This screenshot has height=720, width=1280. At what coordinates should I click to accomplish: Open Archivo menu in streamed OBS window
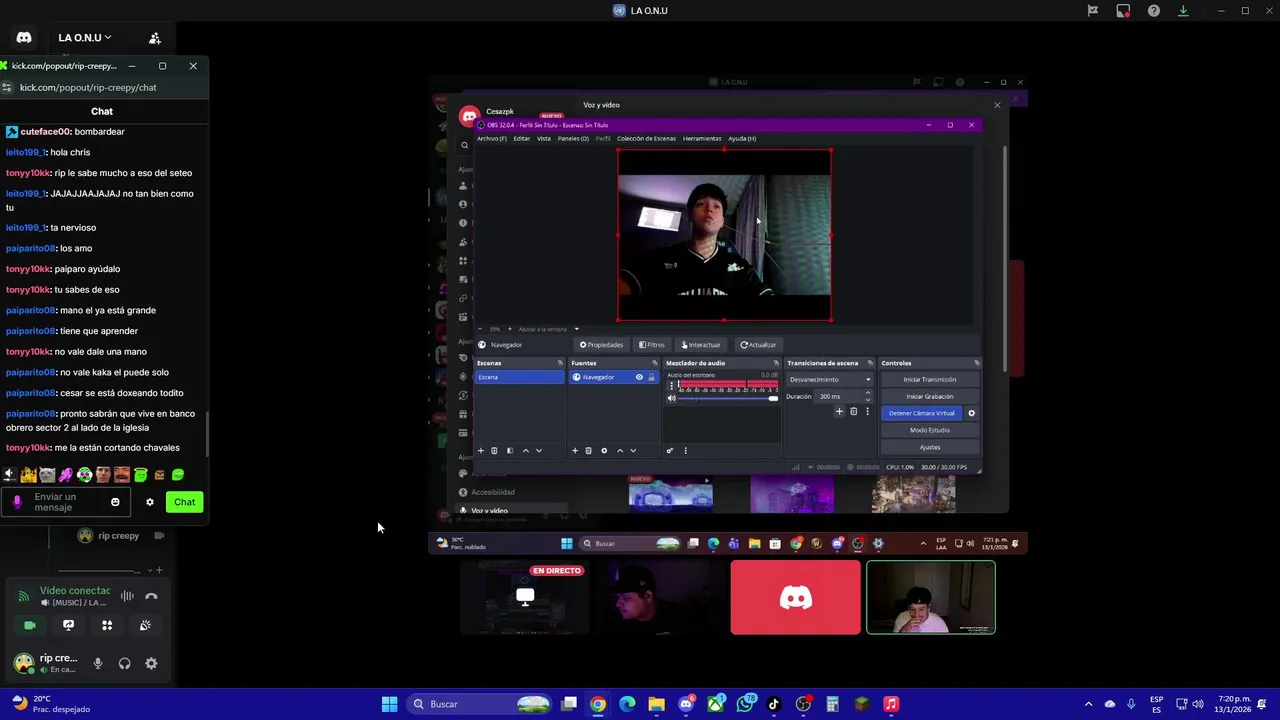point(491,138)
